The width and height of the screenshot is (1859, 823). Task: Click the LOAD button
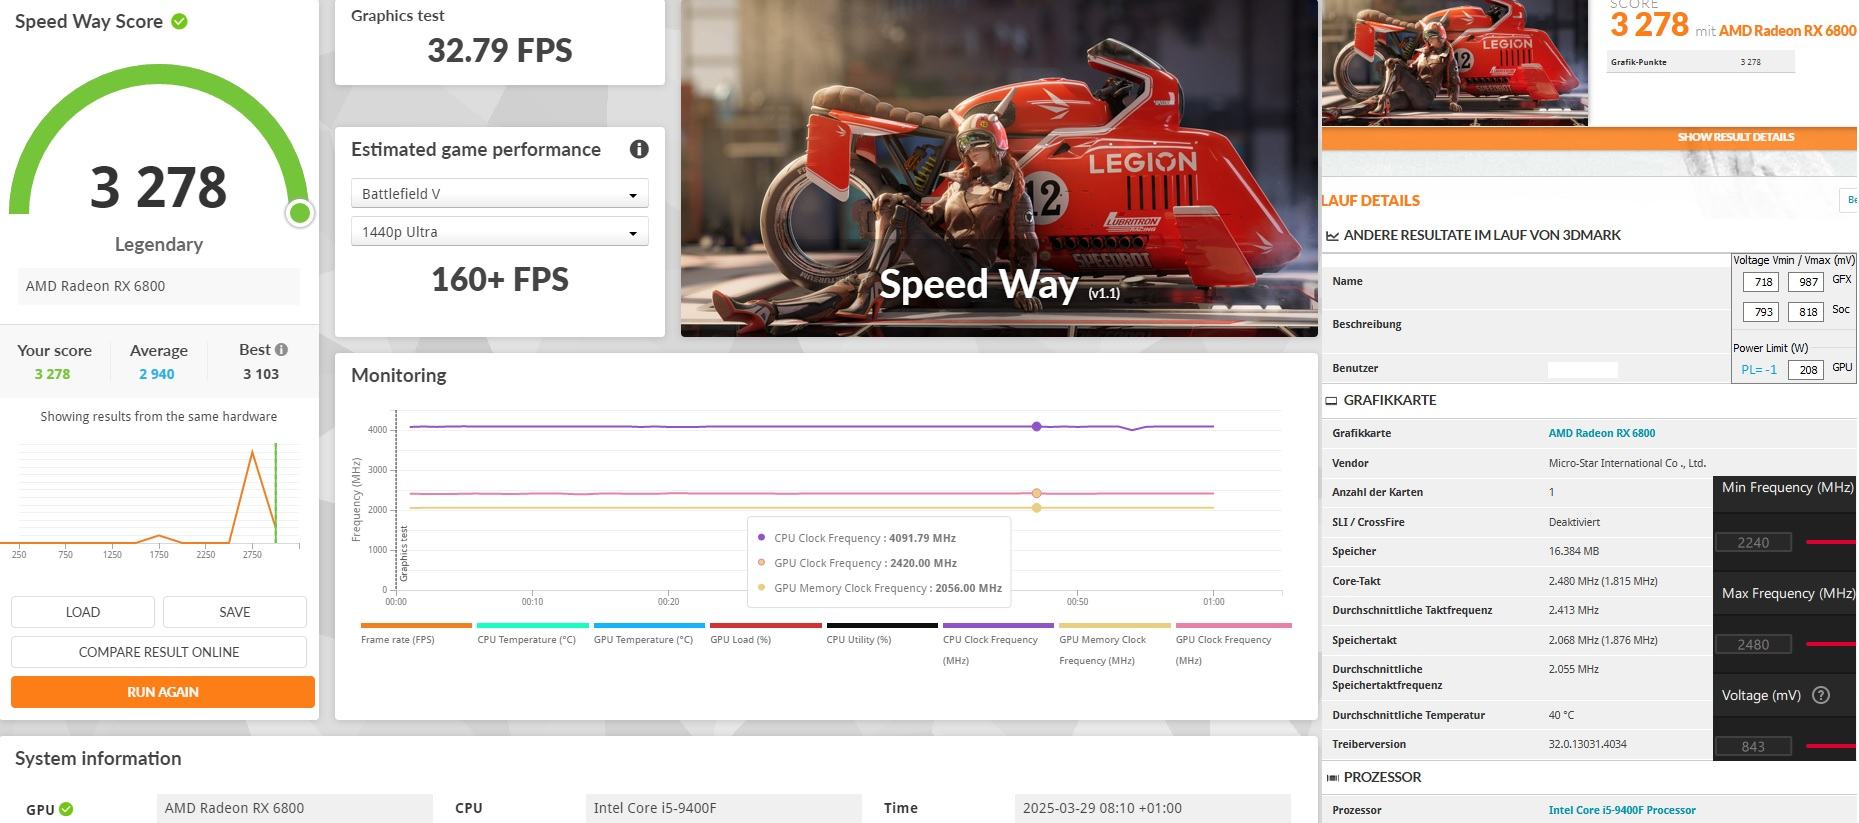(x=83, y=612)
